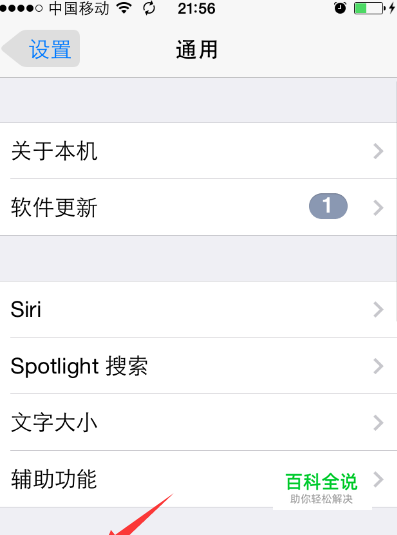Tap the 21:56 clock in status bar
The image size is (397, 535).
pyautogui.click(x=196, y=9)
